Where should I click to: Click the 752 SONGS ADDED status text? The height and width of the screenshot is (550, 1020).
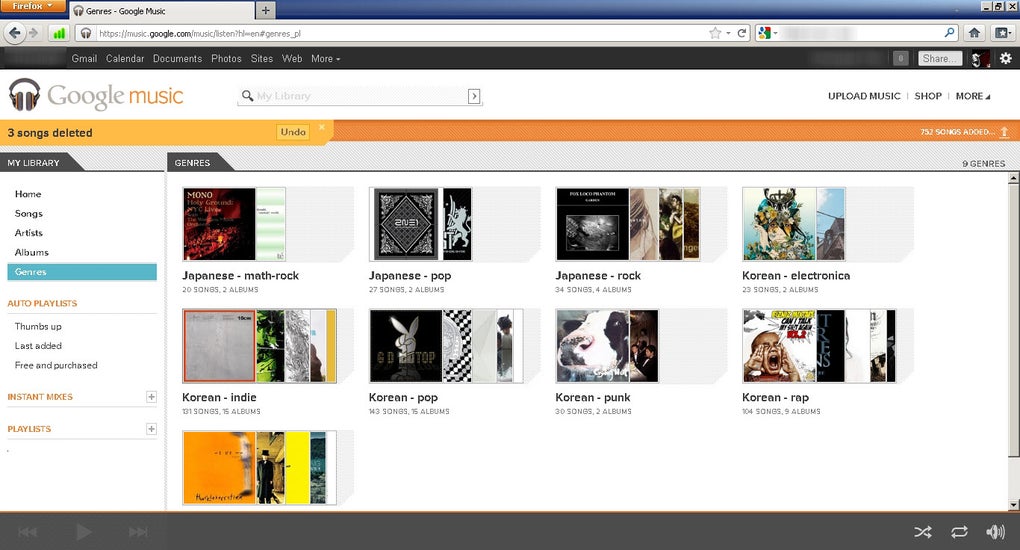(x=957, y=132)
